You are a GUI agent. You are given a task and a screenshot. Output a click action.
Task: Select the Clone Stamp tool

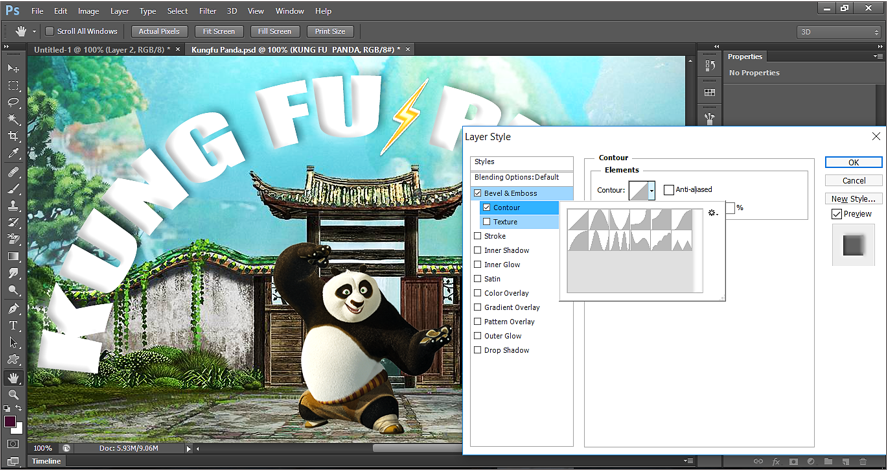pyautogui.click(x=13, y=206)
